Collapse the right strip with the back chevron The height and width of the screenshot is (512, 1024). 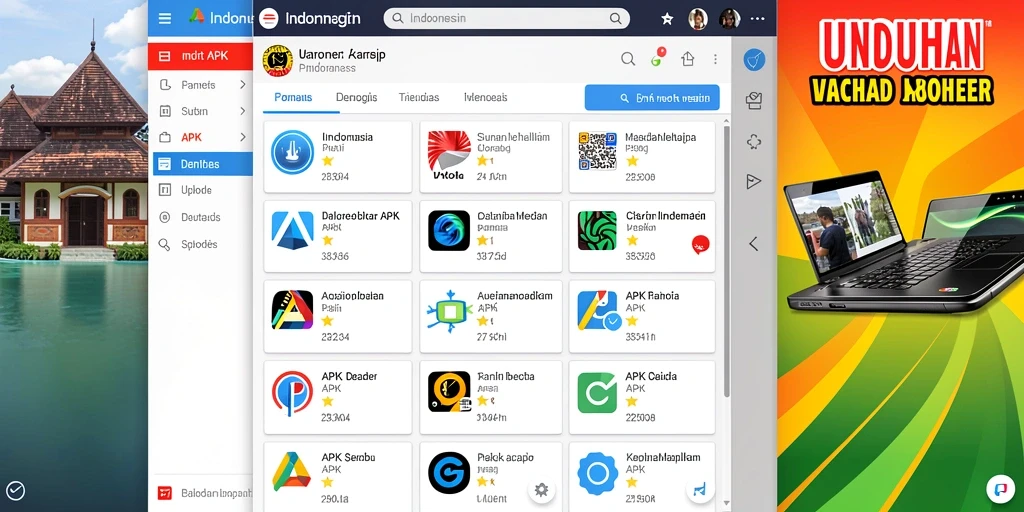pos(754,244)
